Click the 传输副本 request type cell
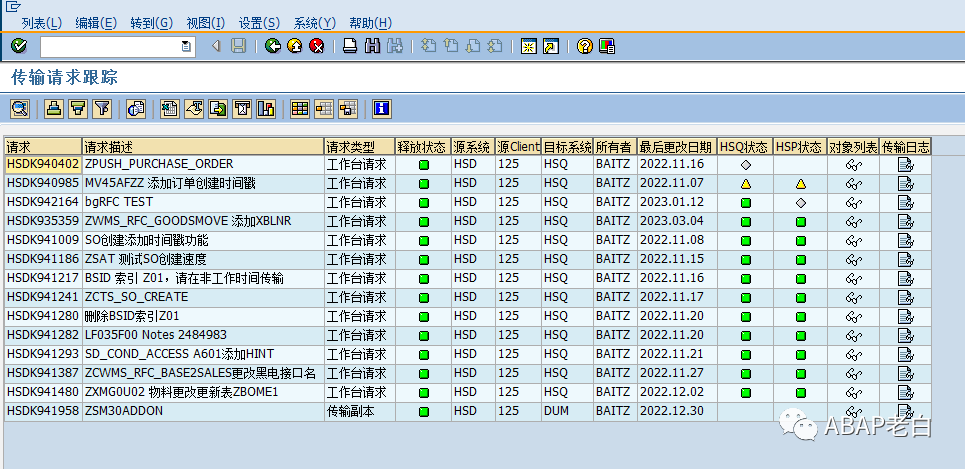Image resolution: width=965 pixels, height=469 pixels. 359,411
